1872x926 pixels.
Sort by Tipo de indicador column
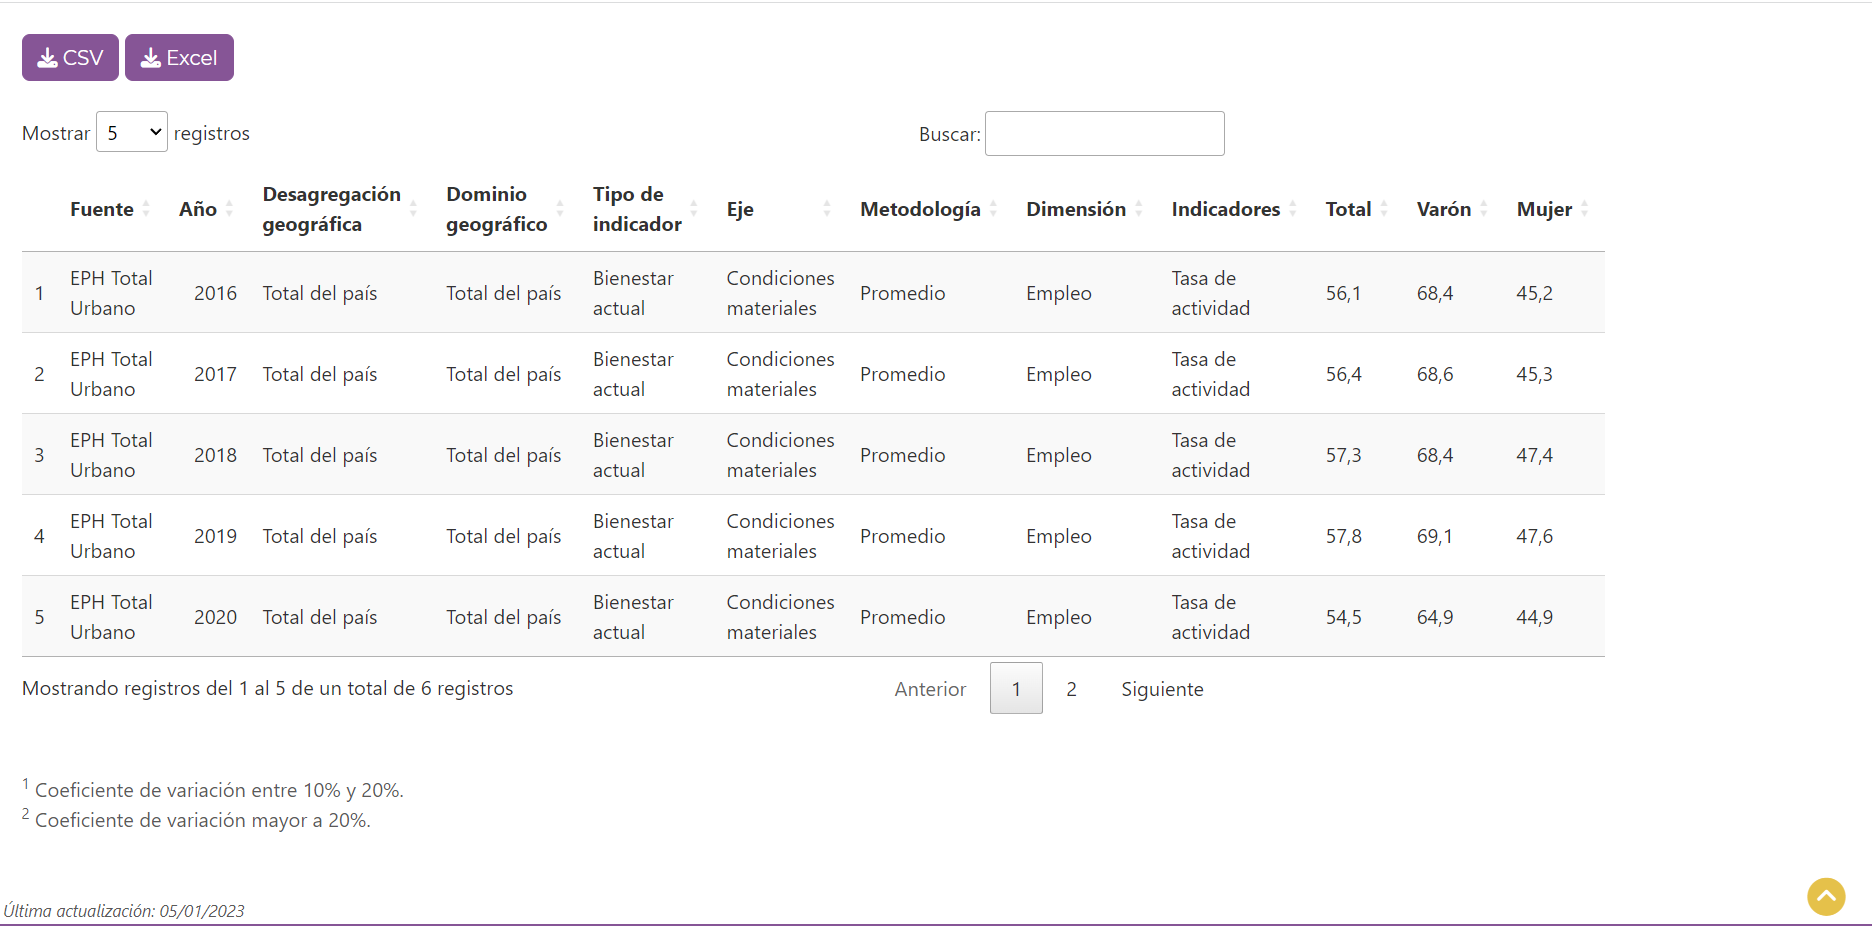coord(637,209)
